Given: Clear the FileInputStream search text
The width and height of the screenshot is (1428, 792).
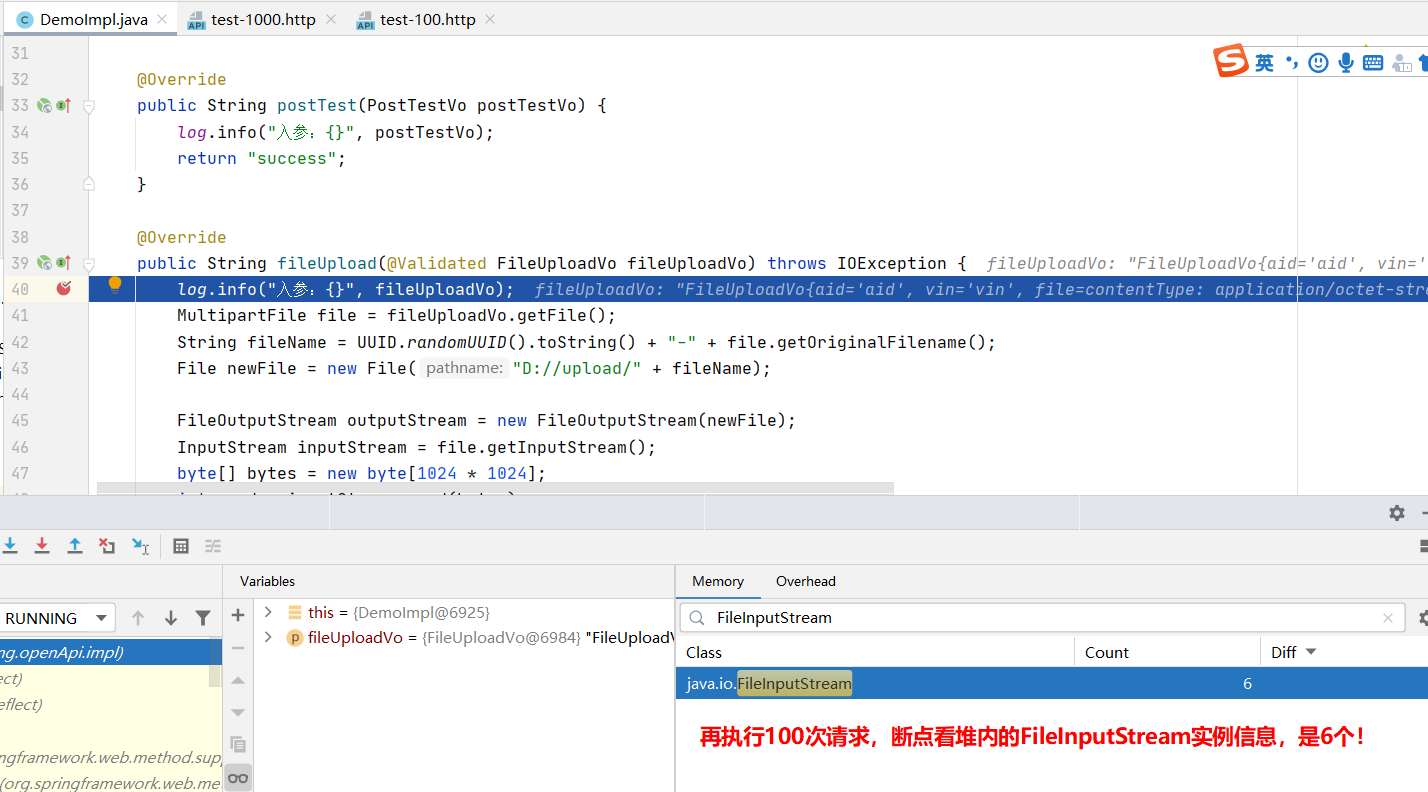Looking at the screenshot, I should click(x=1388, y=618).
